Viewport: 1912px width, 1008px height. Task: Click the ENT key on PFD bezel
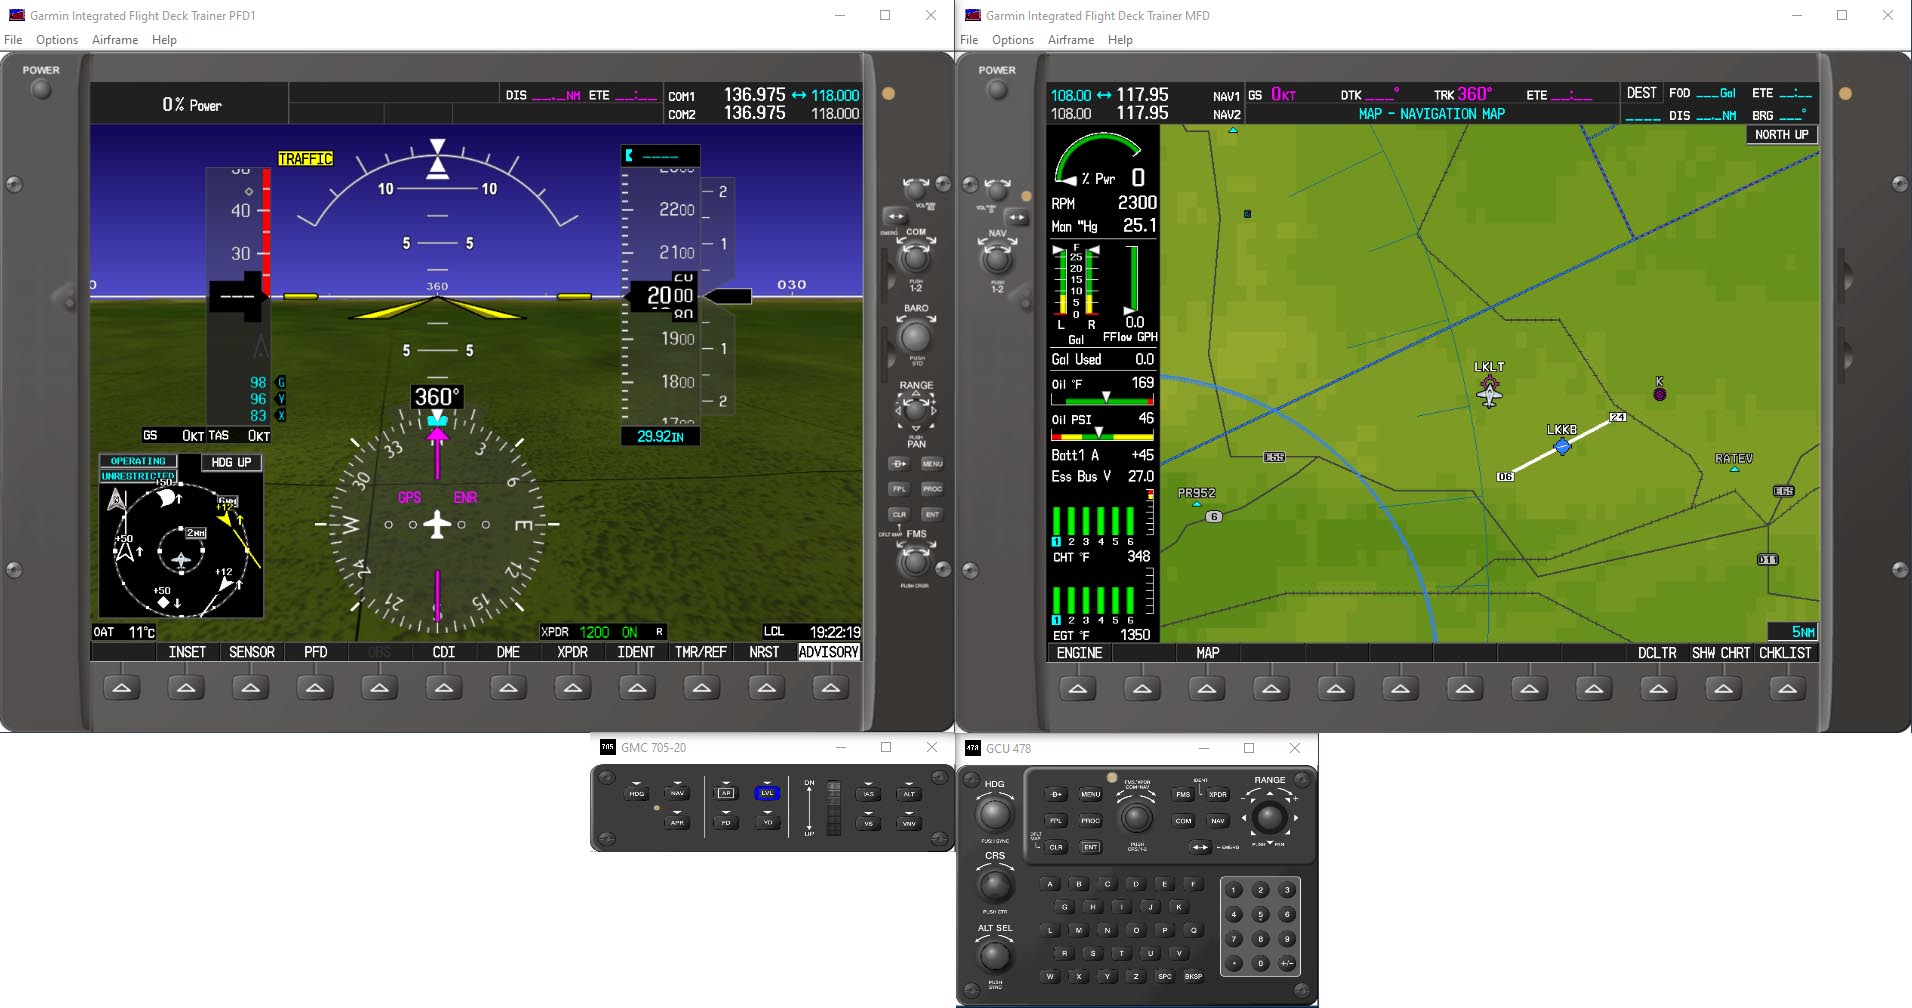coord(932,514)
